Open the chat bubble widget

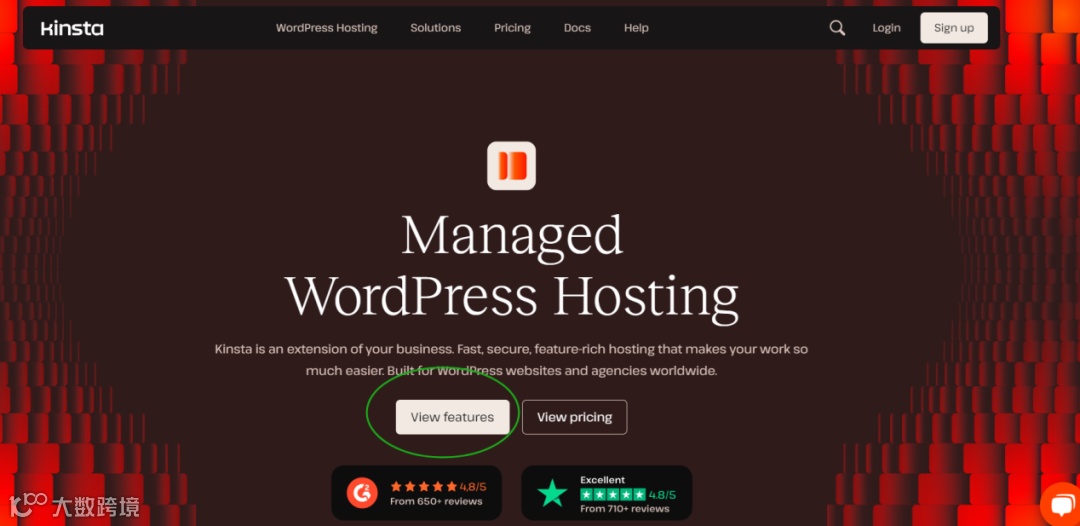(1061, 506)
